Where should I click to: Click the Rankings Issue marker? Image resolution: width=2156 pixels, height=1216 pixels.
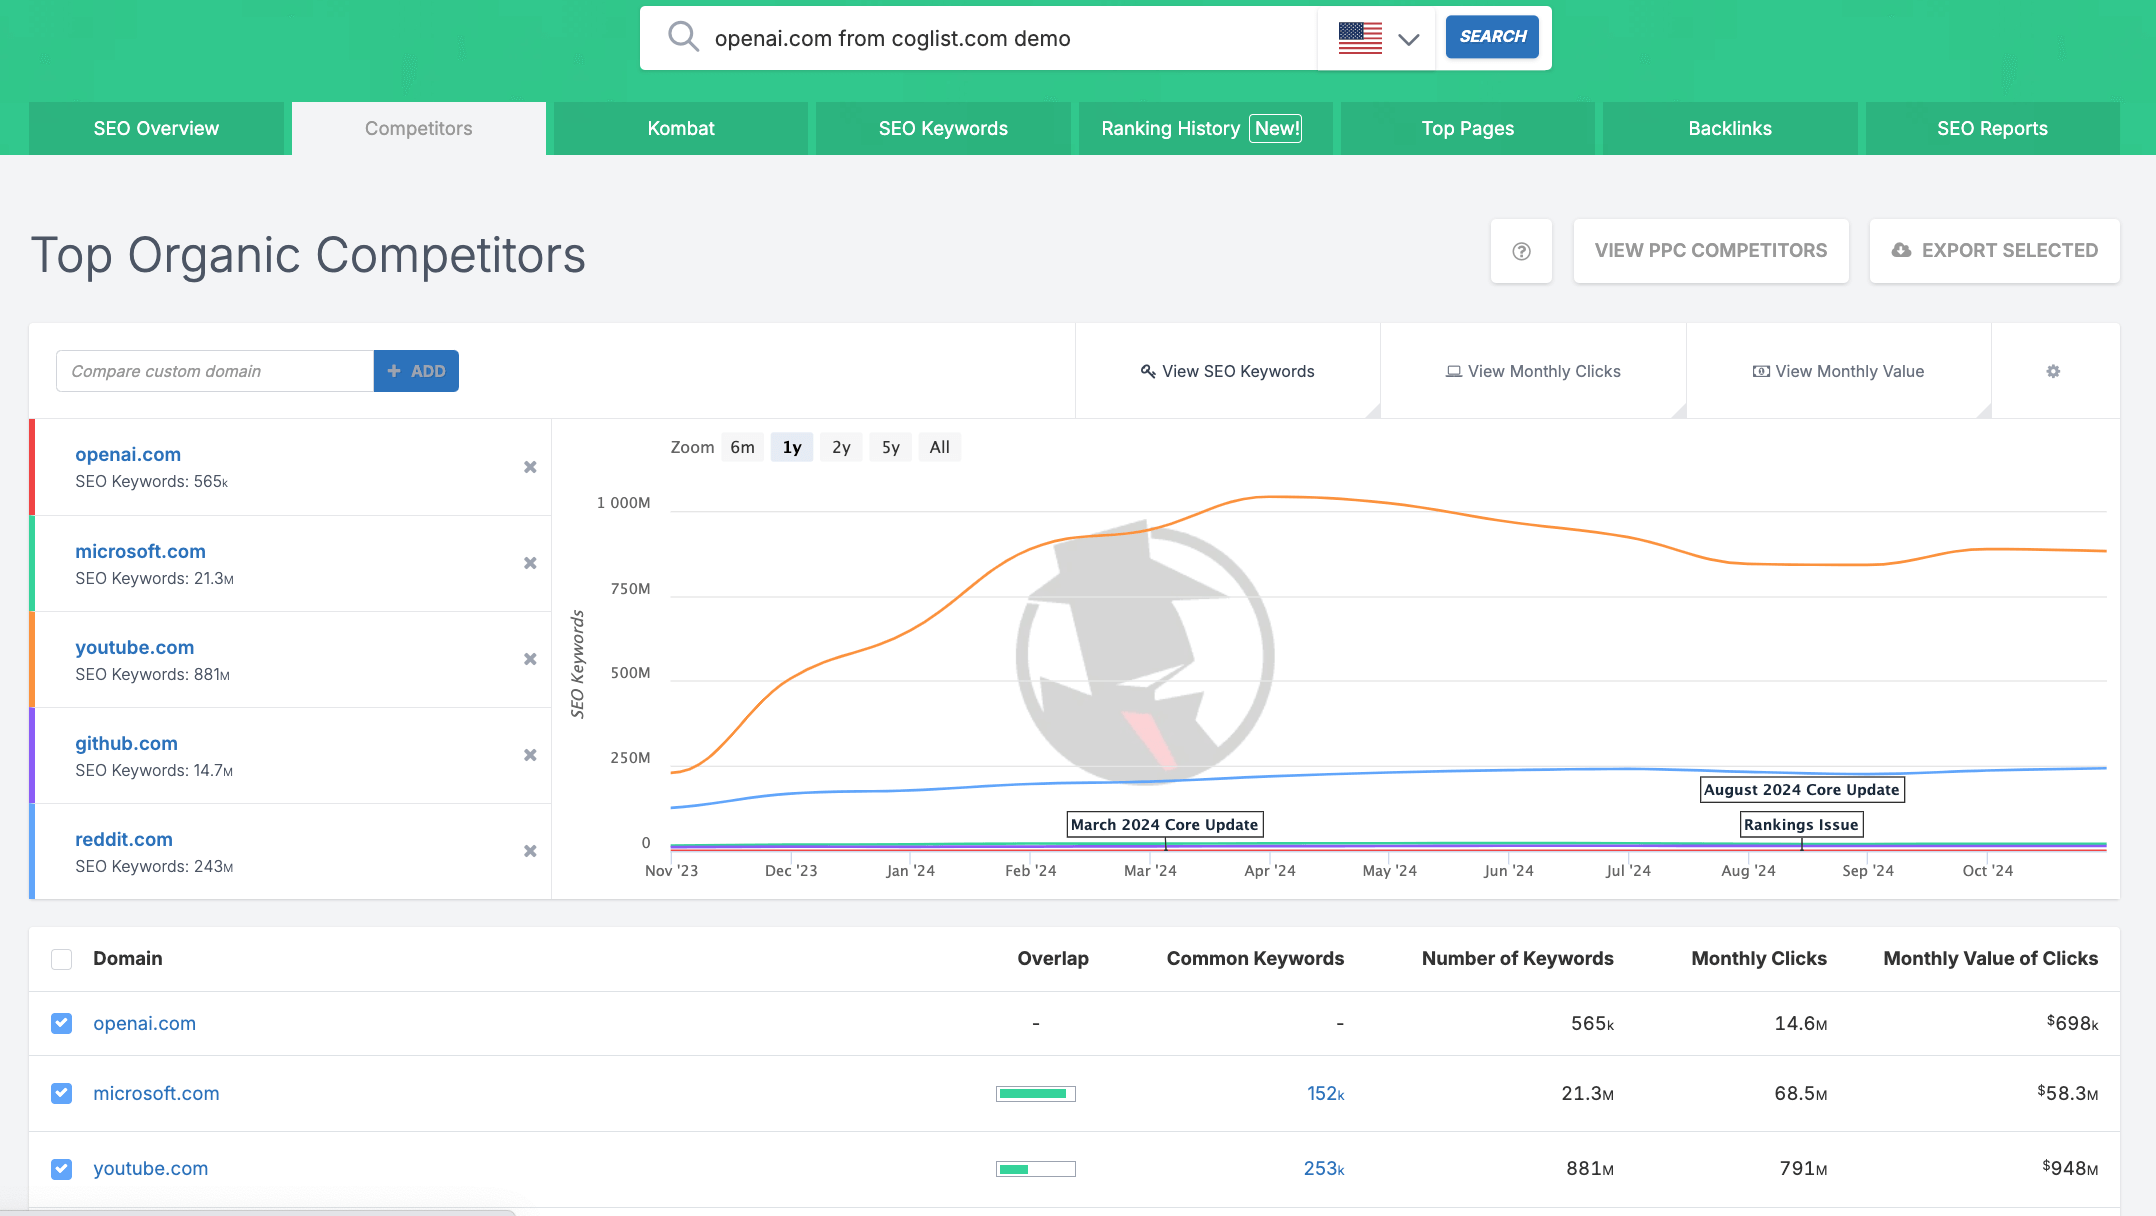(1801, 824)
